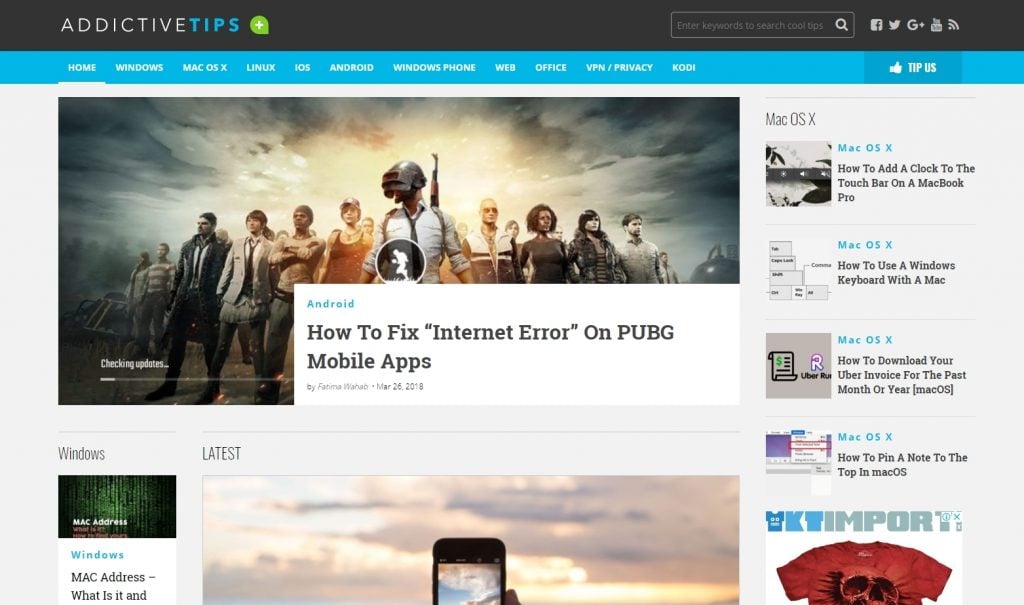Click the green plus logo icon

pyautogui.click(x=260, y=25)
